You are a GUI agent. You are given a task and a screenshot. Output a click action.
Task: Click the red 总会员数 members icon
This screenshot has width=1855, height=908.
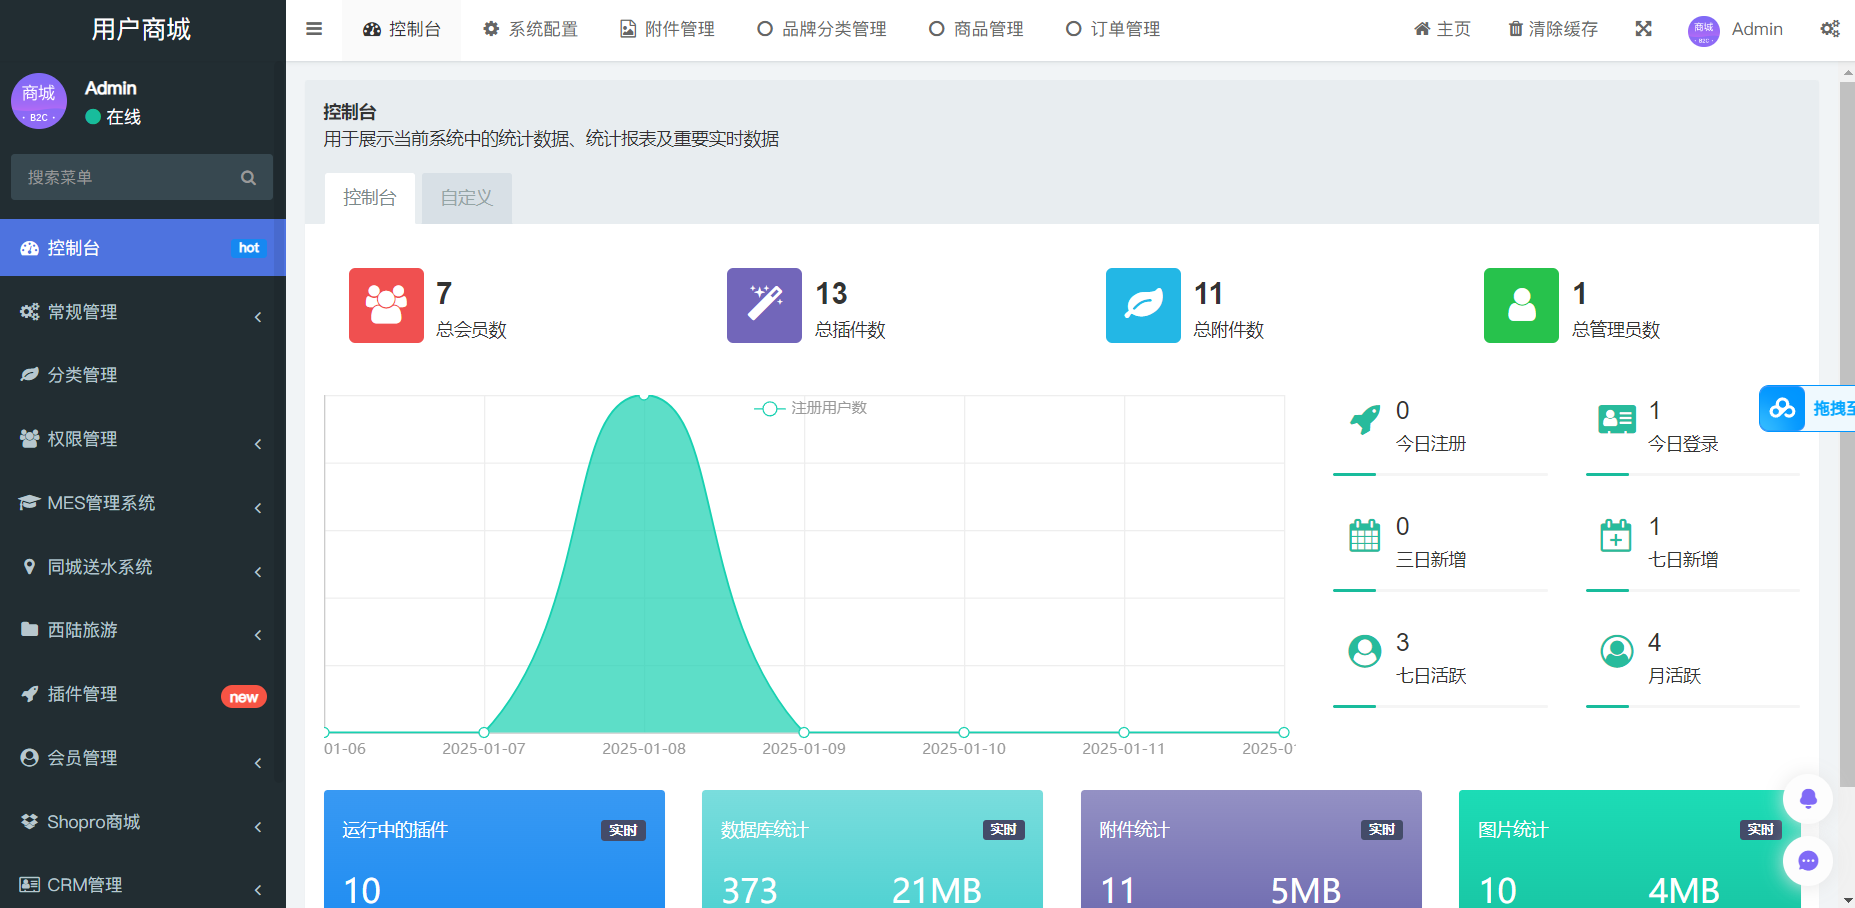click(x=386, y=306)
